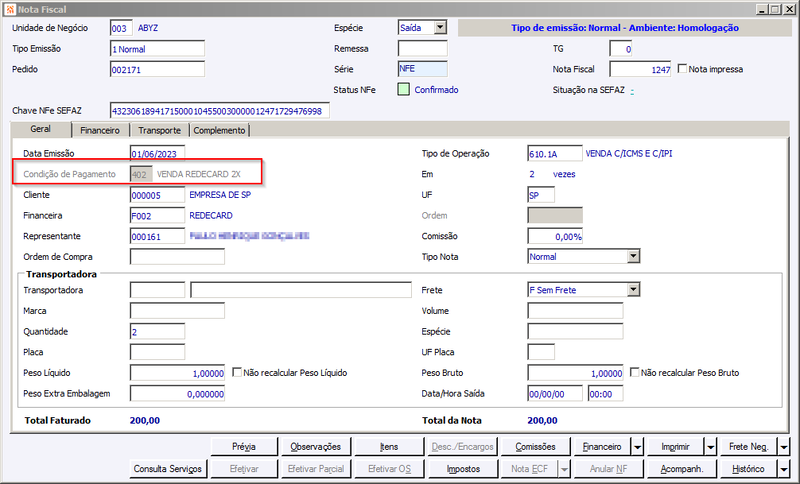Screen dimensions: 800x484
Task: Check the Nota impressa checkbox
Action: point(682,68)
